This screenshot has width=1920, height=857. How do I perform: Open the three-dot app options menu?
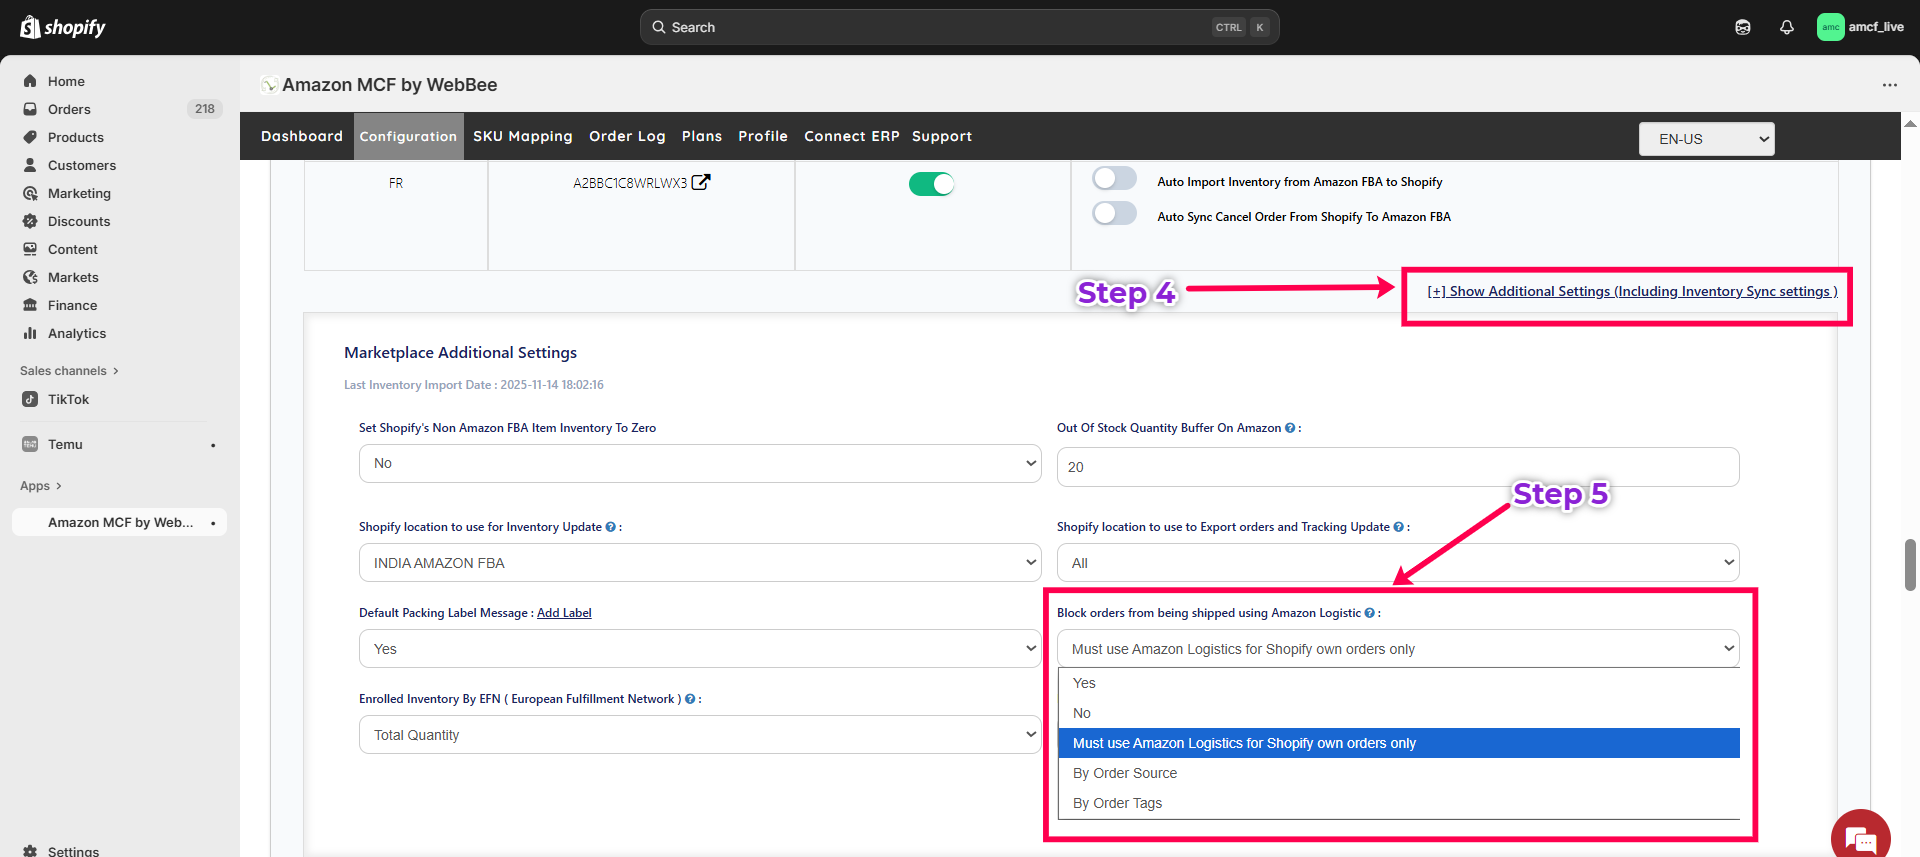(x=1889, y=85)
